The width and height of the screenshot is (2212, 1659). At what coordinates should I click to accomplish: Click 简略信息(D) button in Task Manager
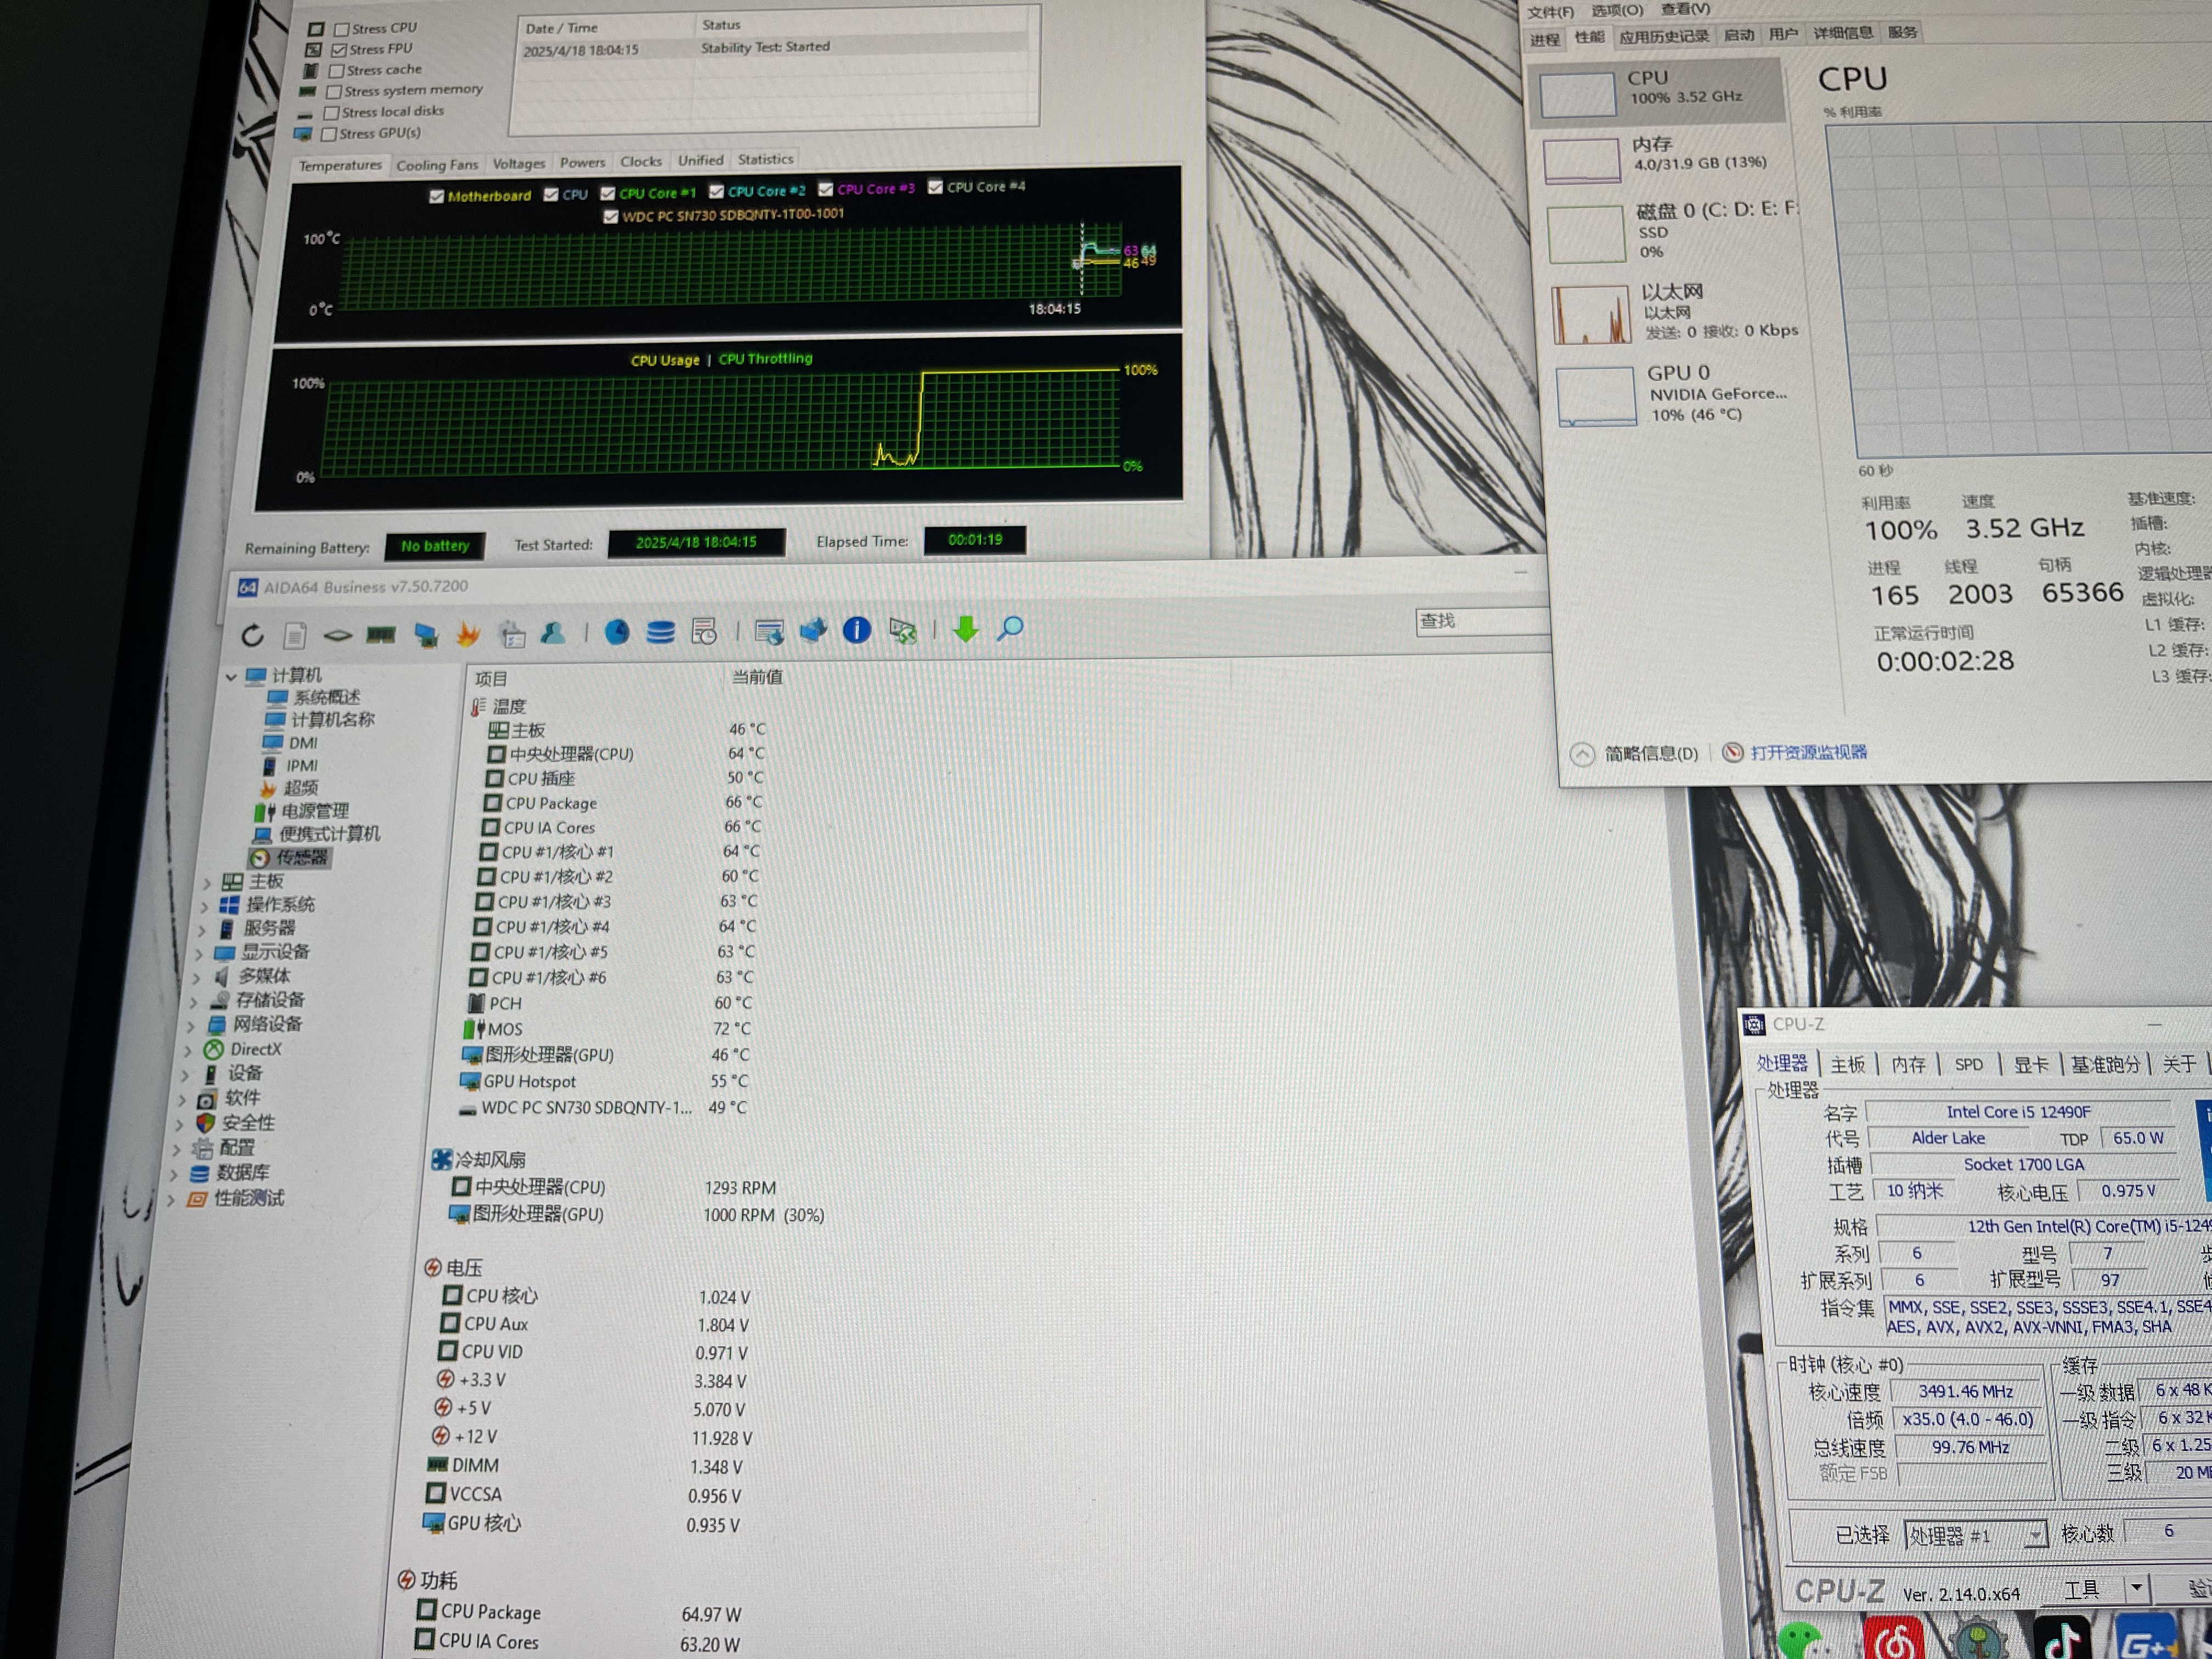pos(1651,754)
